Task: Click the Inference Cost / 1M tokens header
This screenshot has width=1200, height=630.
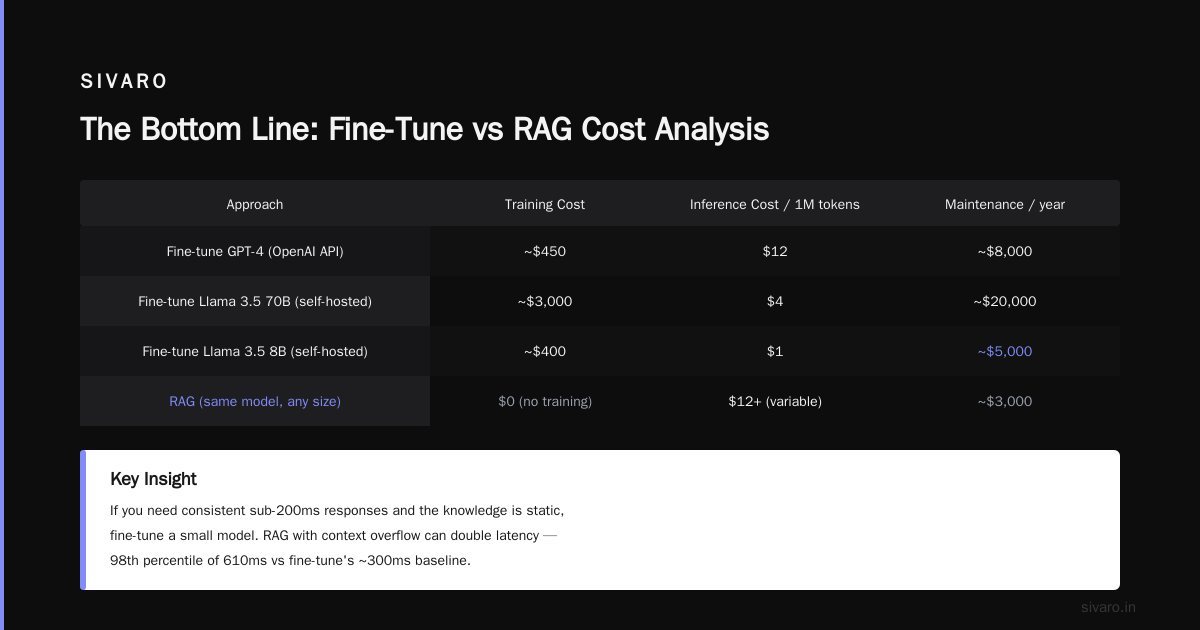Action: 775,204
